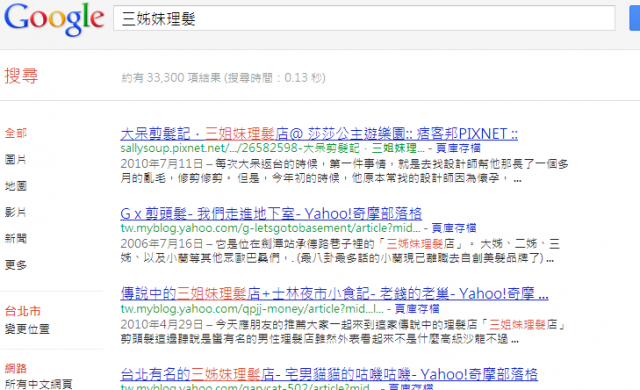Open result 大呆剪髮記．三姐妹理髮店 PIXNET
The width and height of the screenshot is (640, 390).
(x=319, y=134)
